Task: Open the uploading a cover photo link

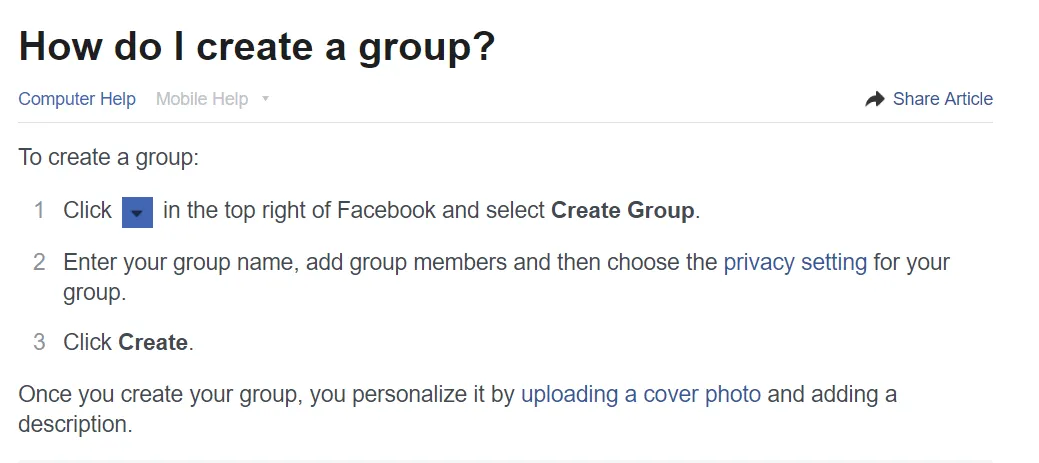Action: 641,394
